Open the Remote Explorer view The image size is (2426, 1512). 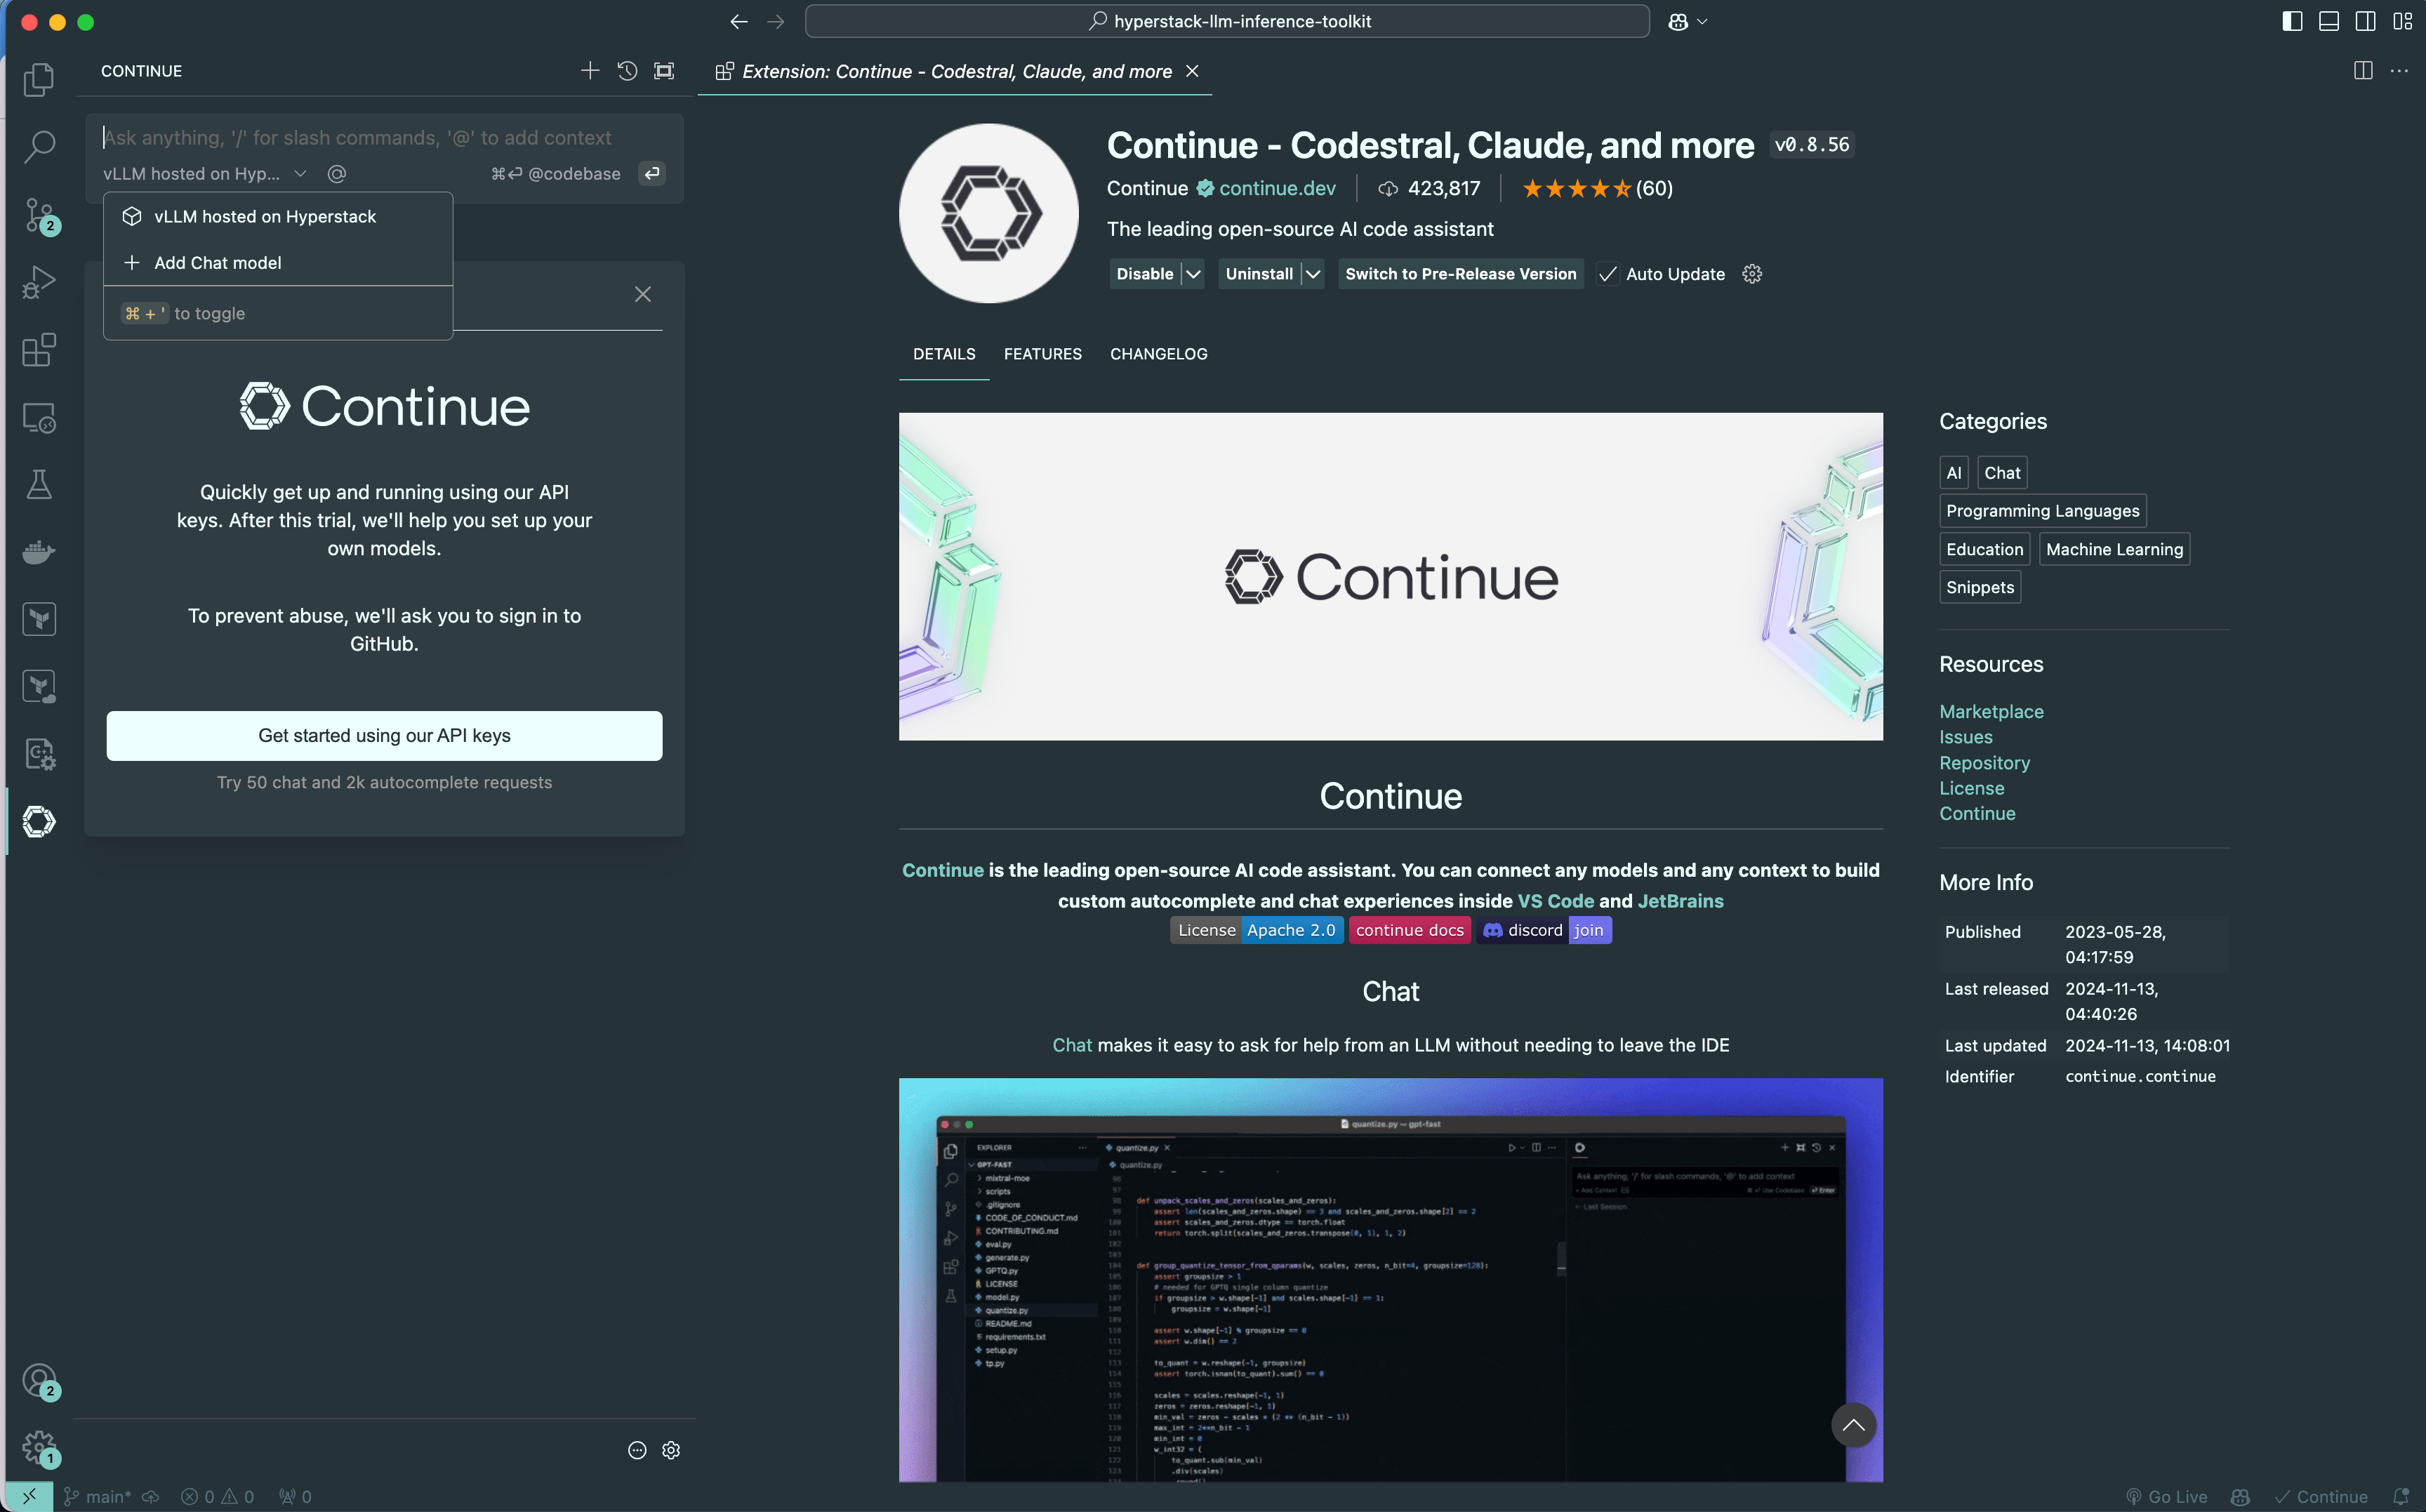(x=39, y=417)
